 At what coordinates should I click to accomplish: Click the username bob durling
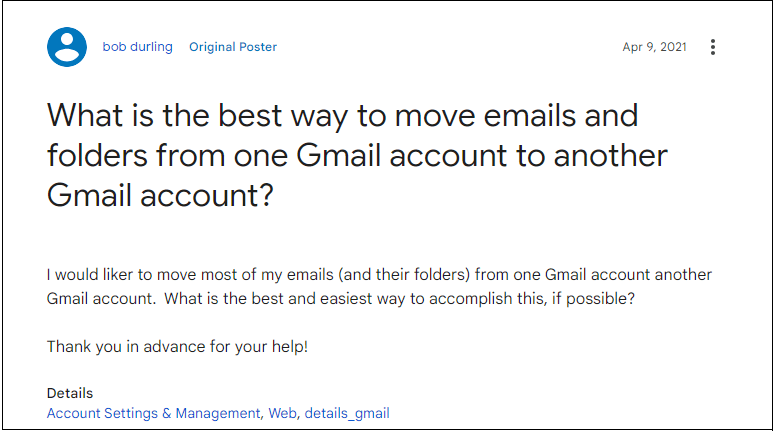pos(137,47)
